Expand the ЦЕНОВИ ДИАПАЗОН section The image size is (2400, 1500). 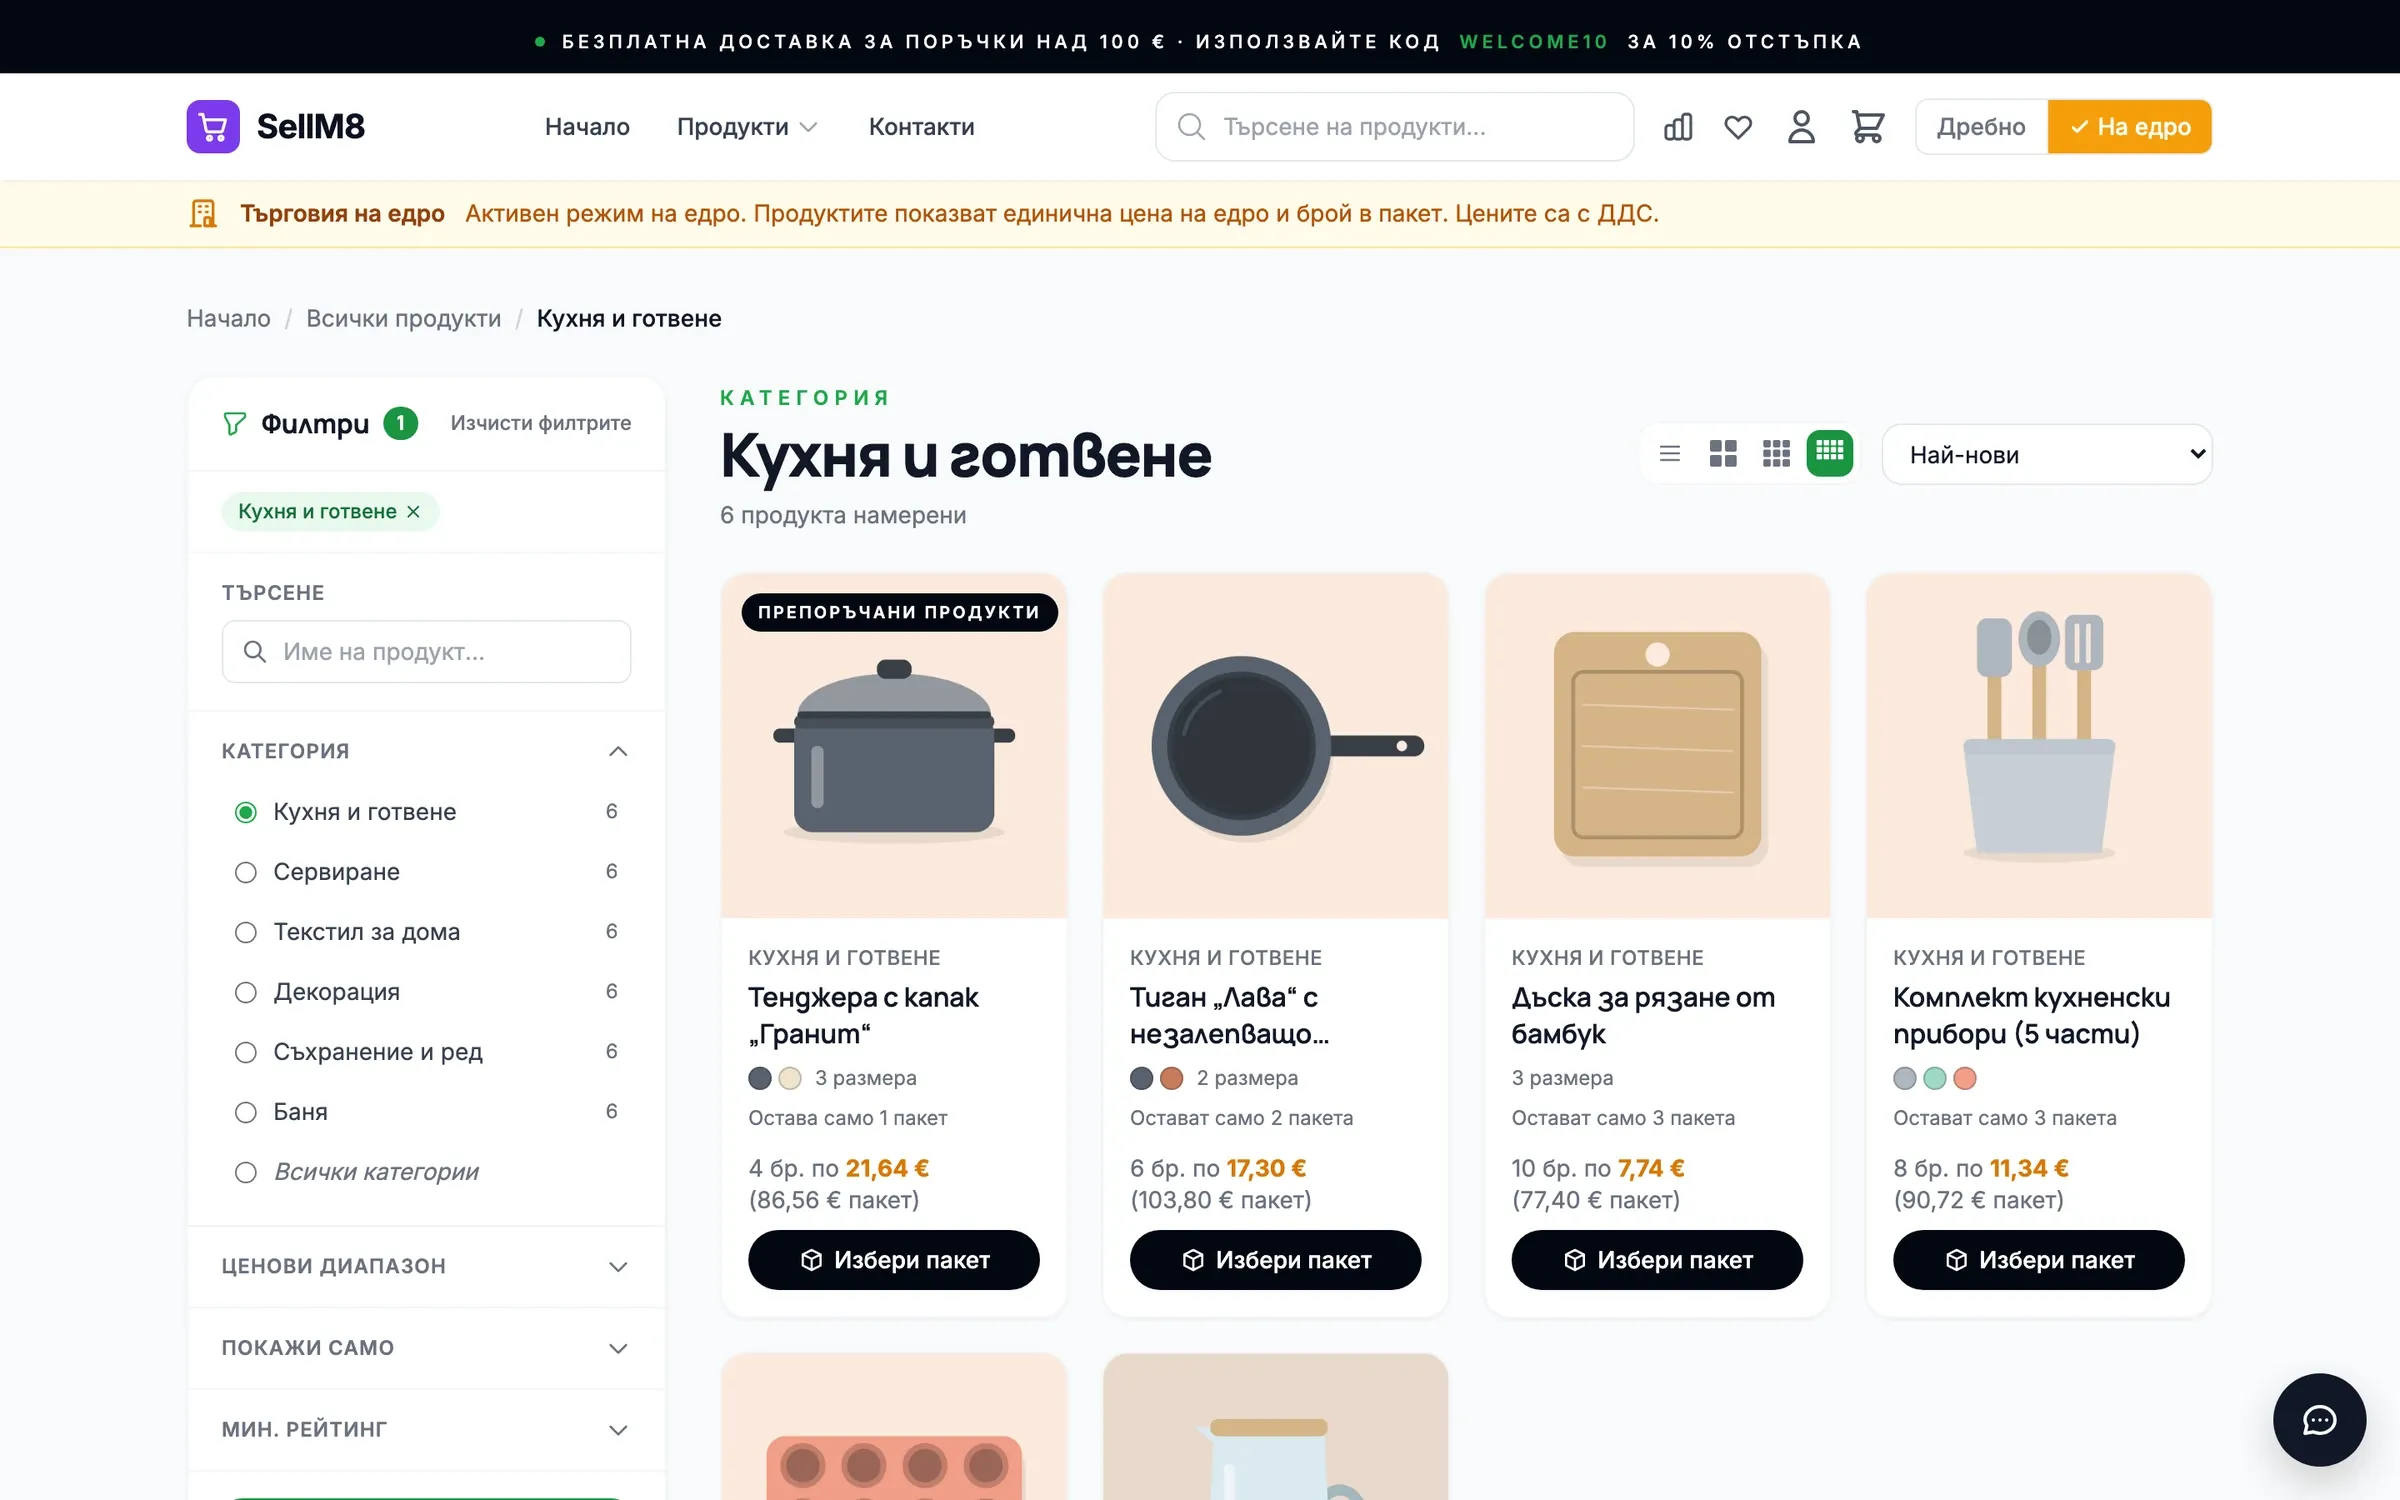(426, 1266)
